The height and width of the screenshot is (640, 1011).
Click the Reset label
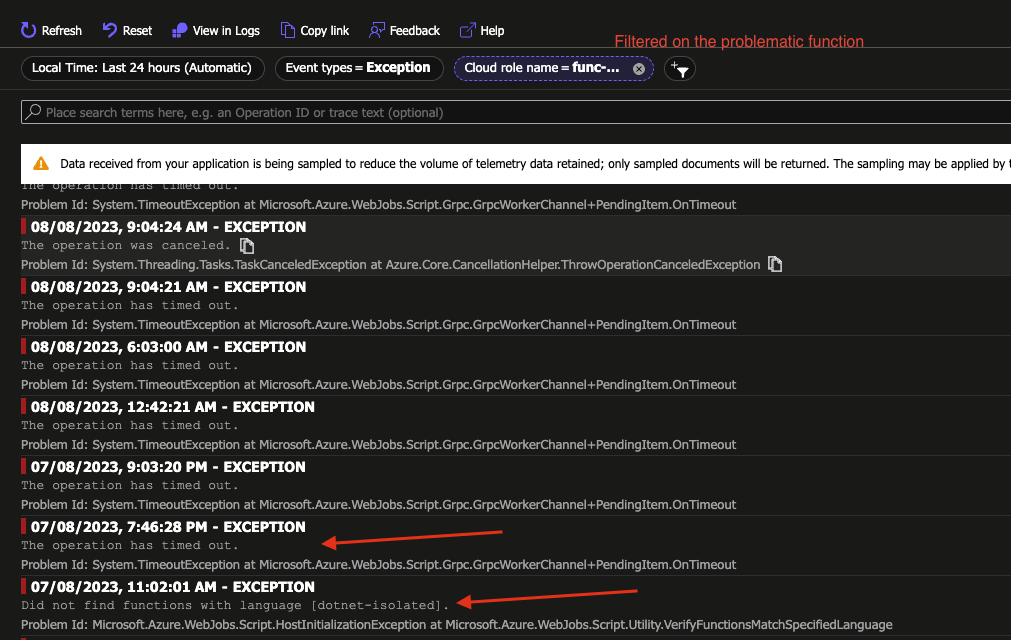(x=137, y=30)
